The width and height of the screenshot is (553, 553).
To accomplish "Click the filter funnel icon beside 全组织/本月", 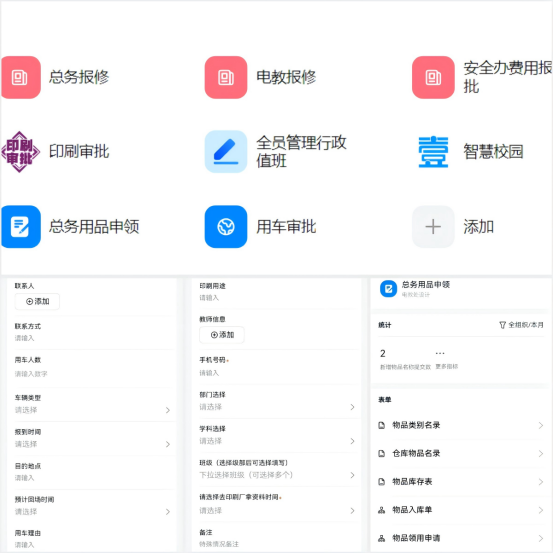I will [x=502, y=325].
